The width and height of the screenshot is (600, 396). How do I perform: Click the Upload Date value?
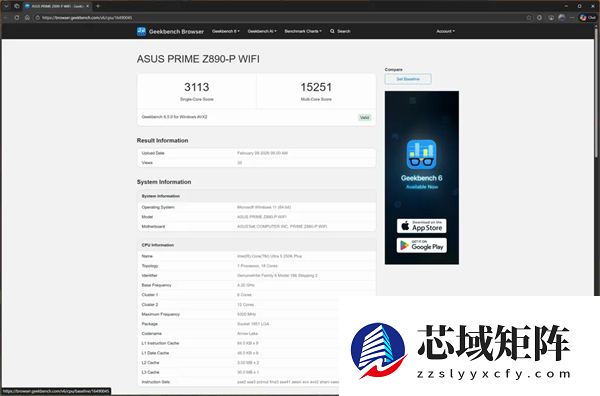262,153
